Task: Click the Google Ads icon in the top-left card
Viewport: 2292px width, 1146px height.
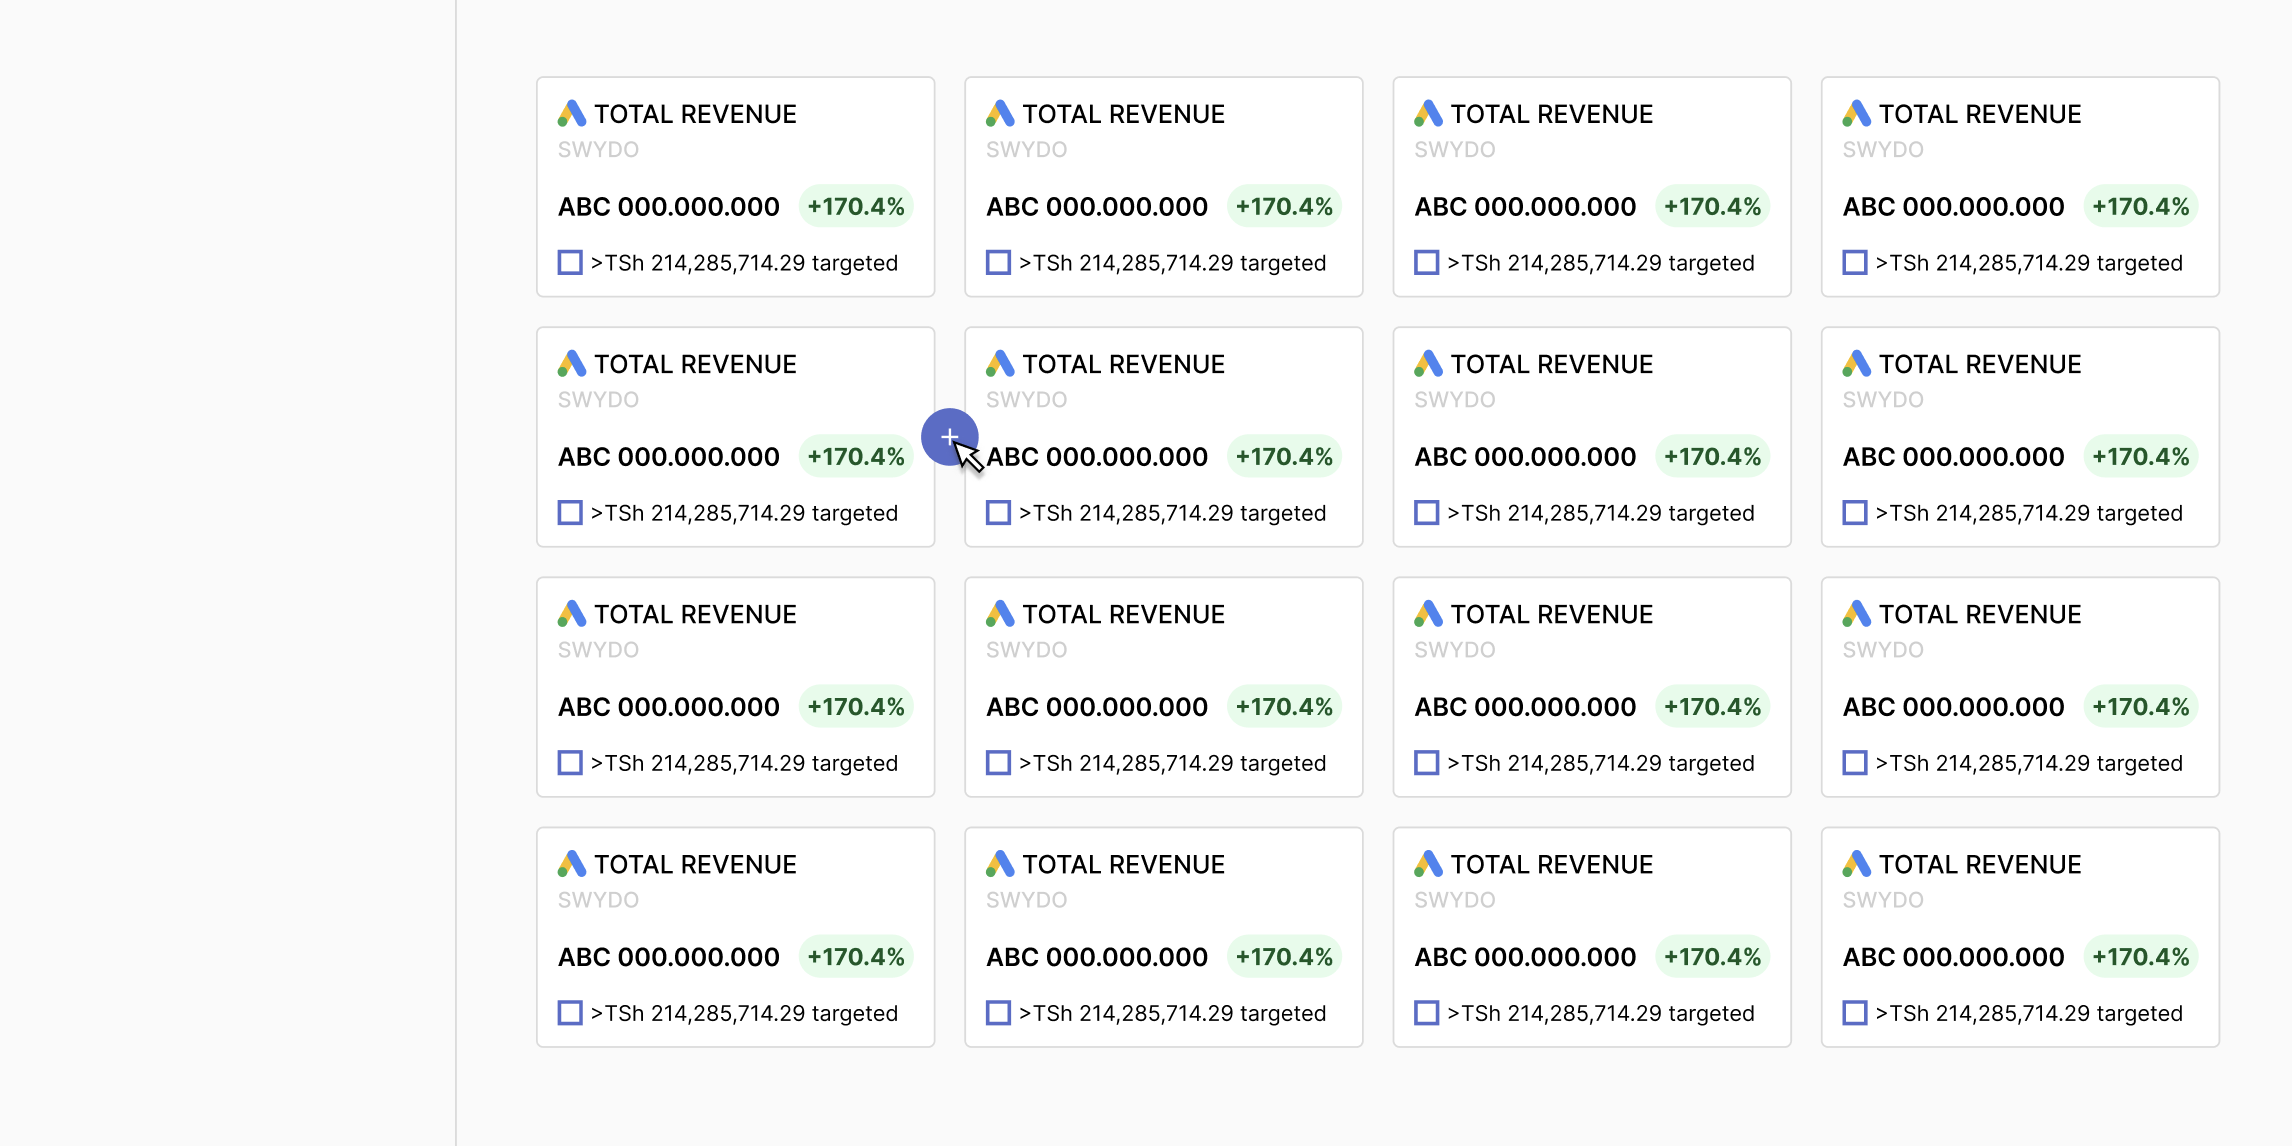Action: 572,114
